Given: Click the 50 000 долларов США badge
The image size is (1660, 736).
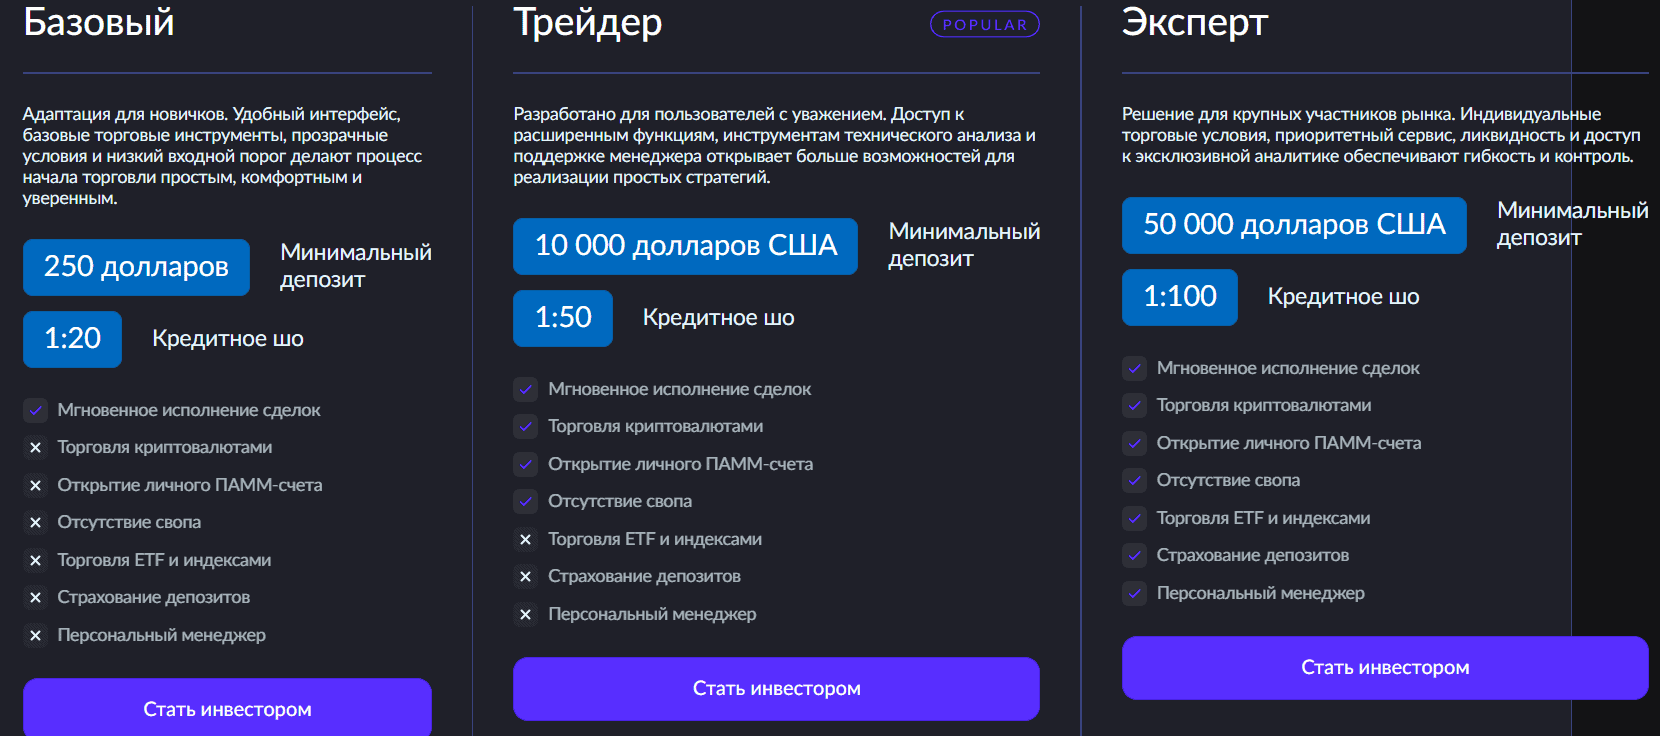Looking at the screenshot, I should 1294,225.
